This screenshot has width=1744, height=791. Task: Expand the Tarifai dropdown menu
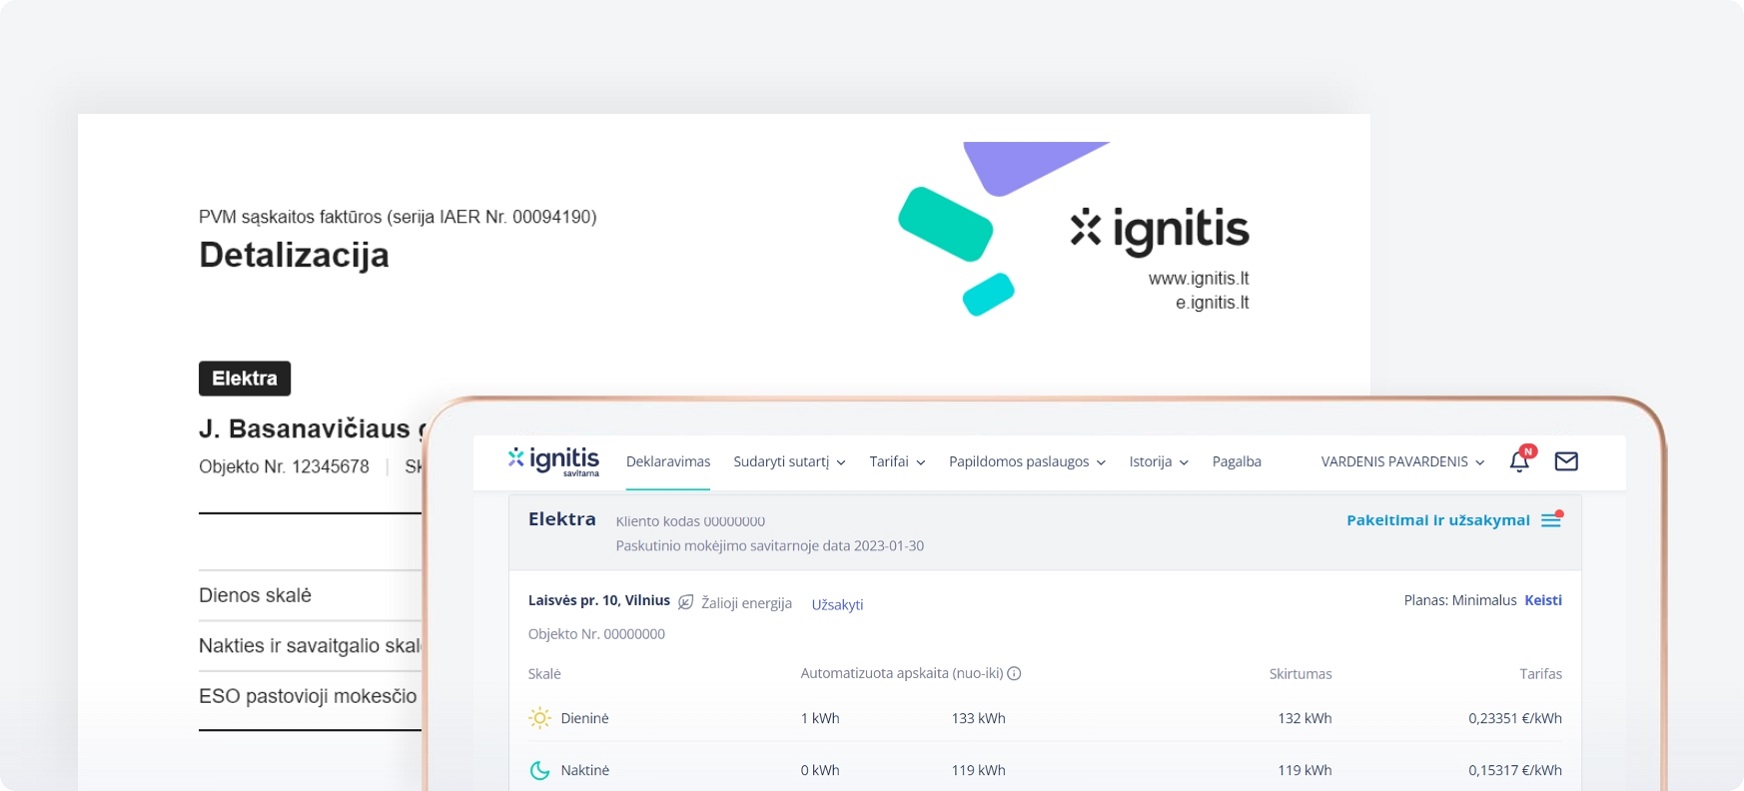(x=897, y=462)
